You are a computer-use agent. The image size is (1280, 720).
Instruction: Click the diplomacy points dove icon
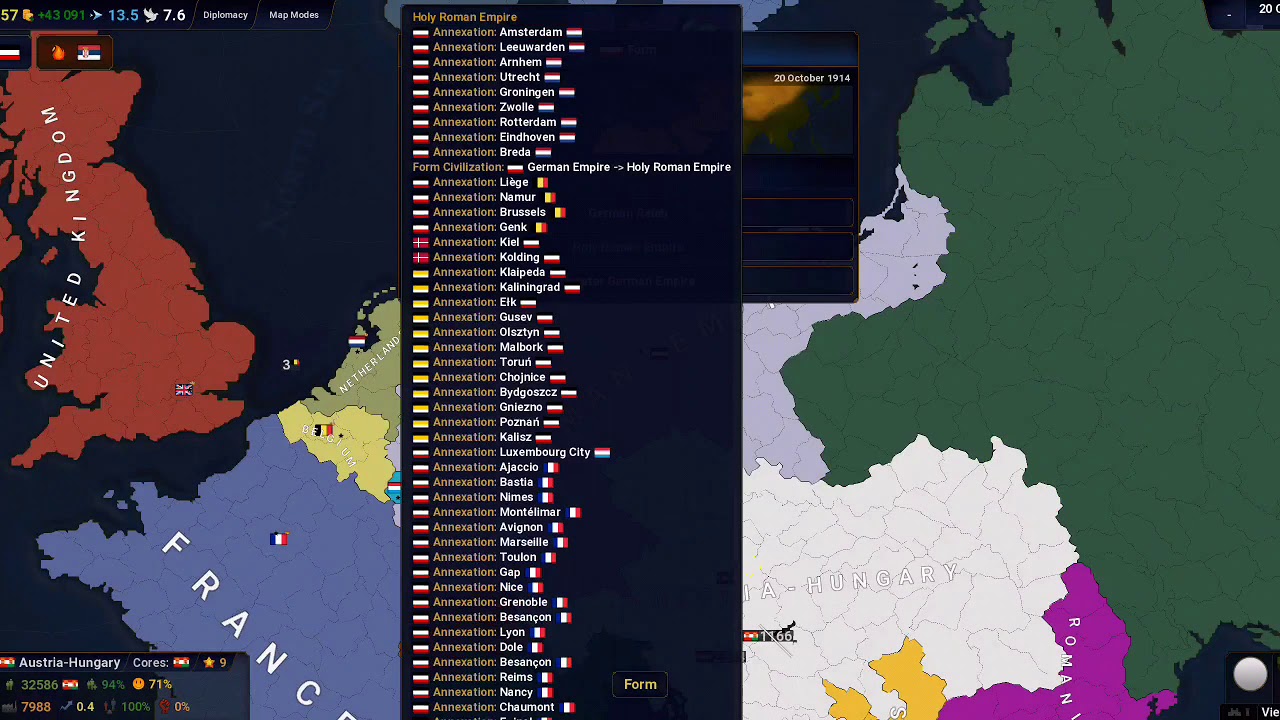[151, 15]
